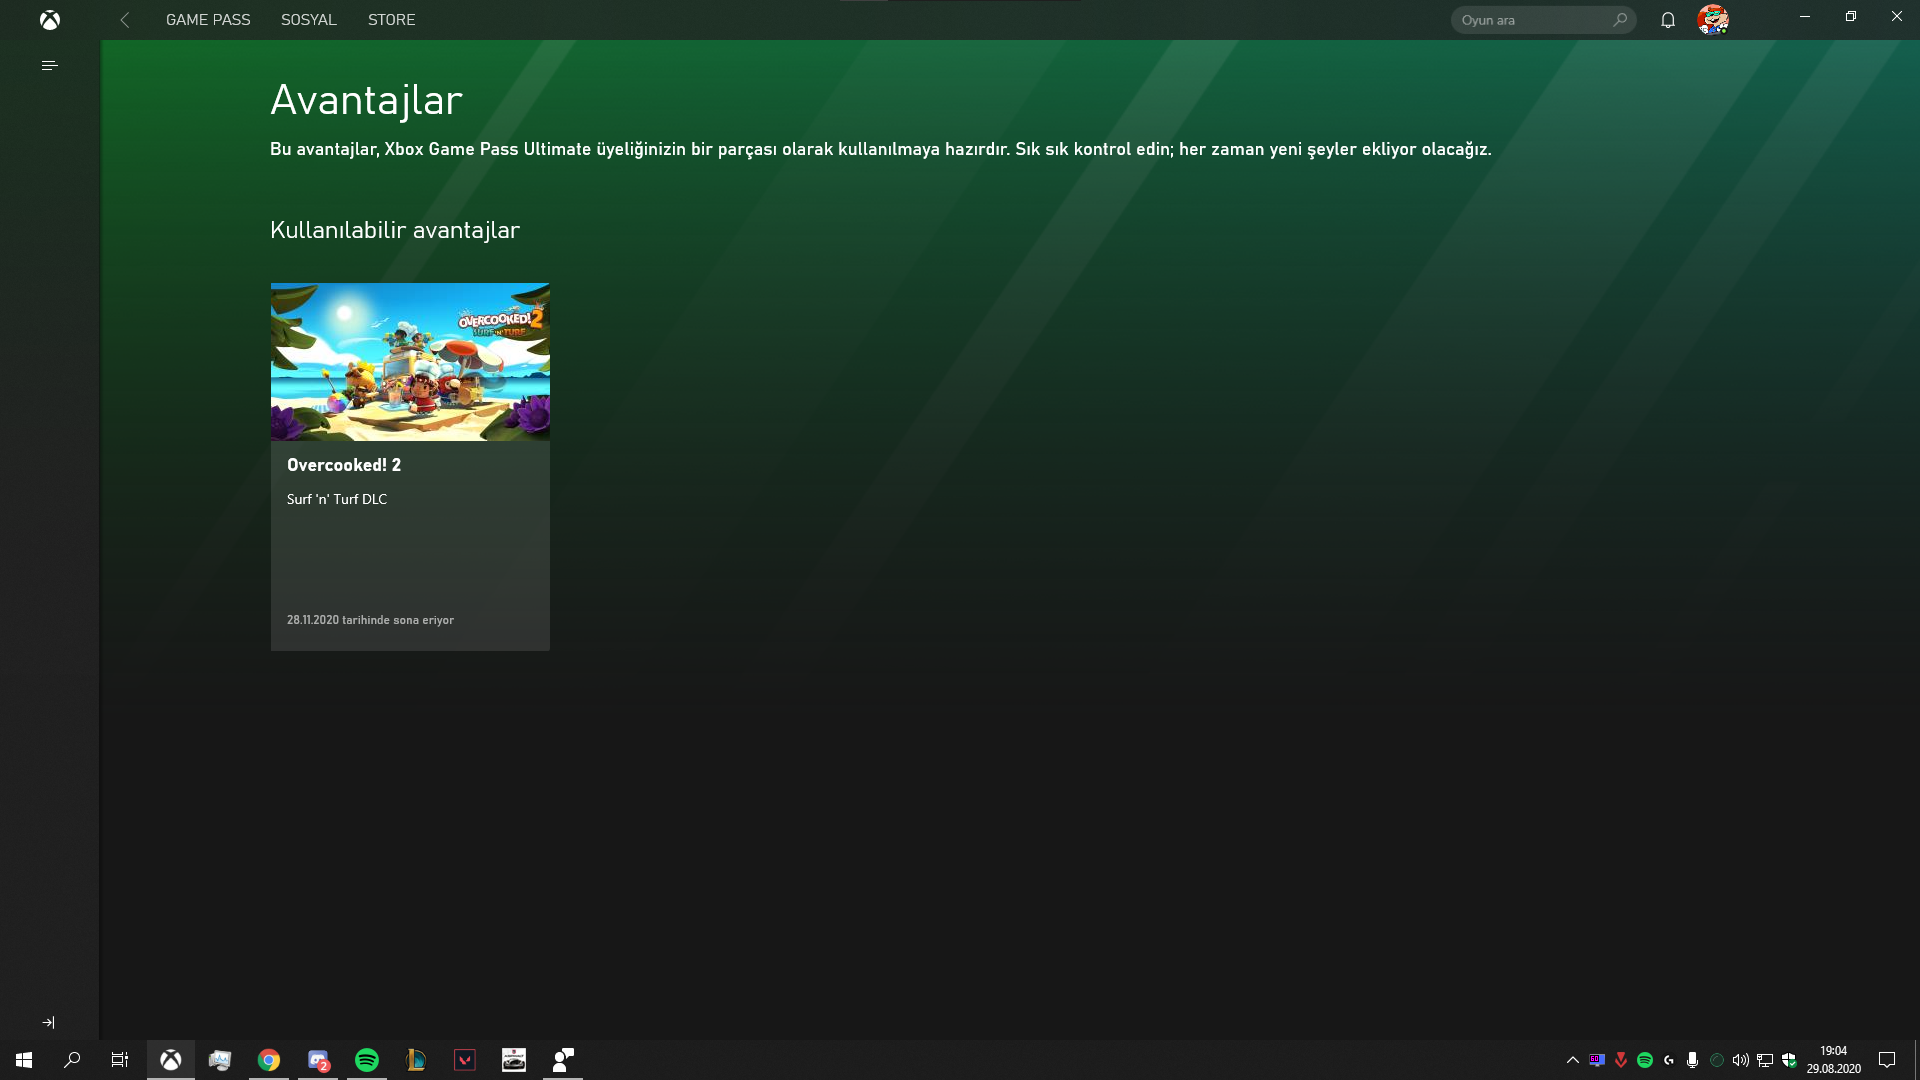Click the Avantajlar page heading
Image resolution: width=1920 pixels, height=1080 pixels.
(x=366, y=100)
